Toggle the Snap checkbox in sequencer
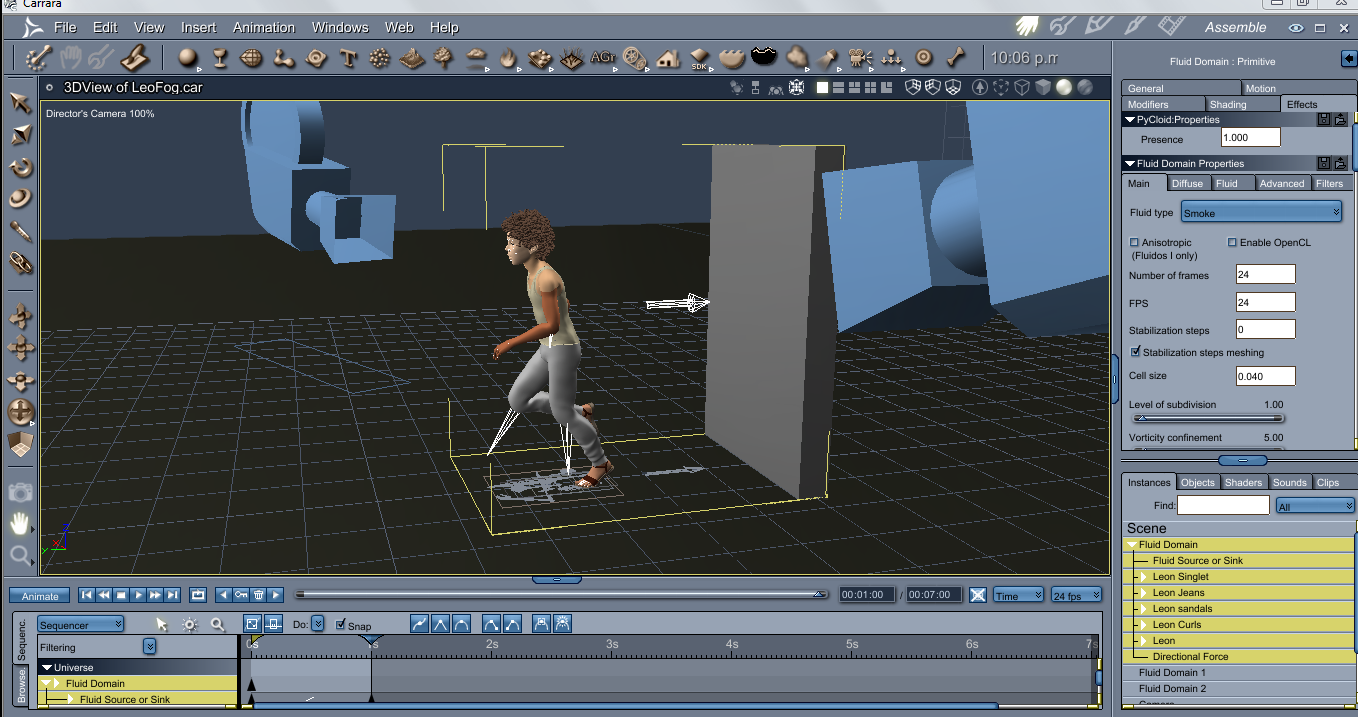The image size is (1358, 717). pyautogui.click(x=341, y=625)
